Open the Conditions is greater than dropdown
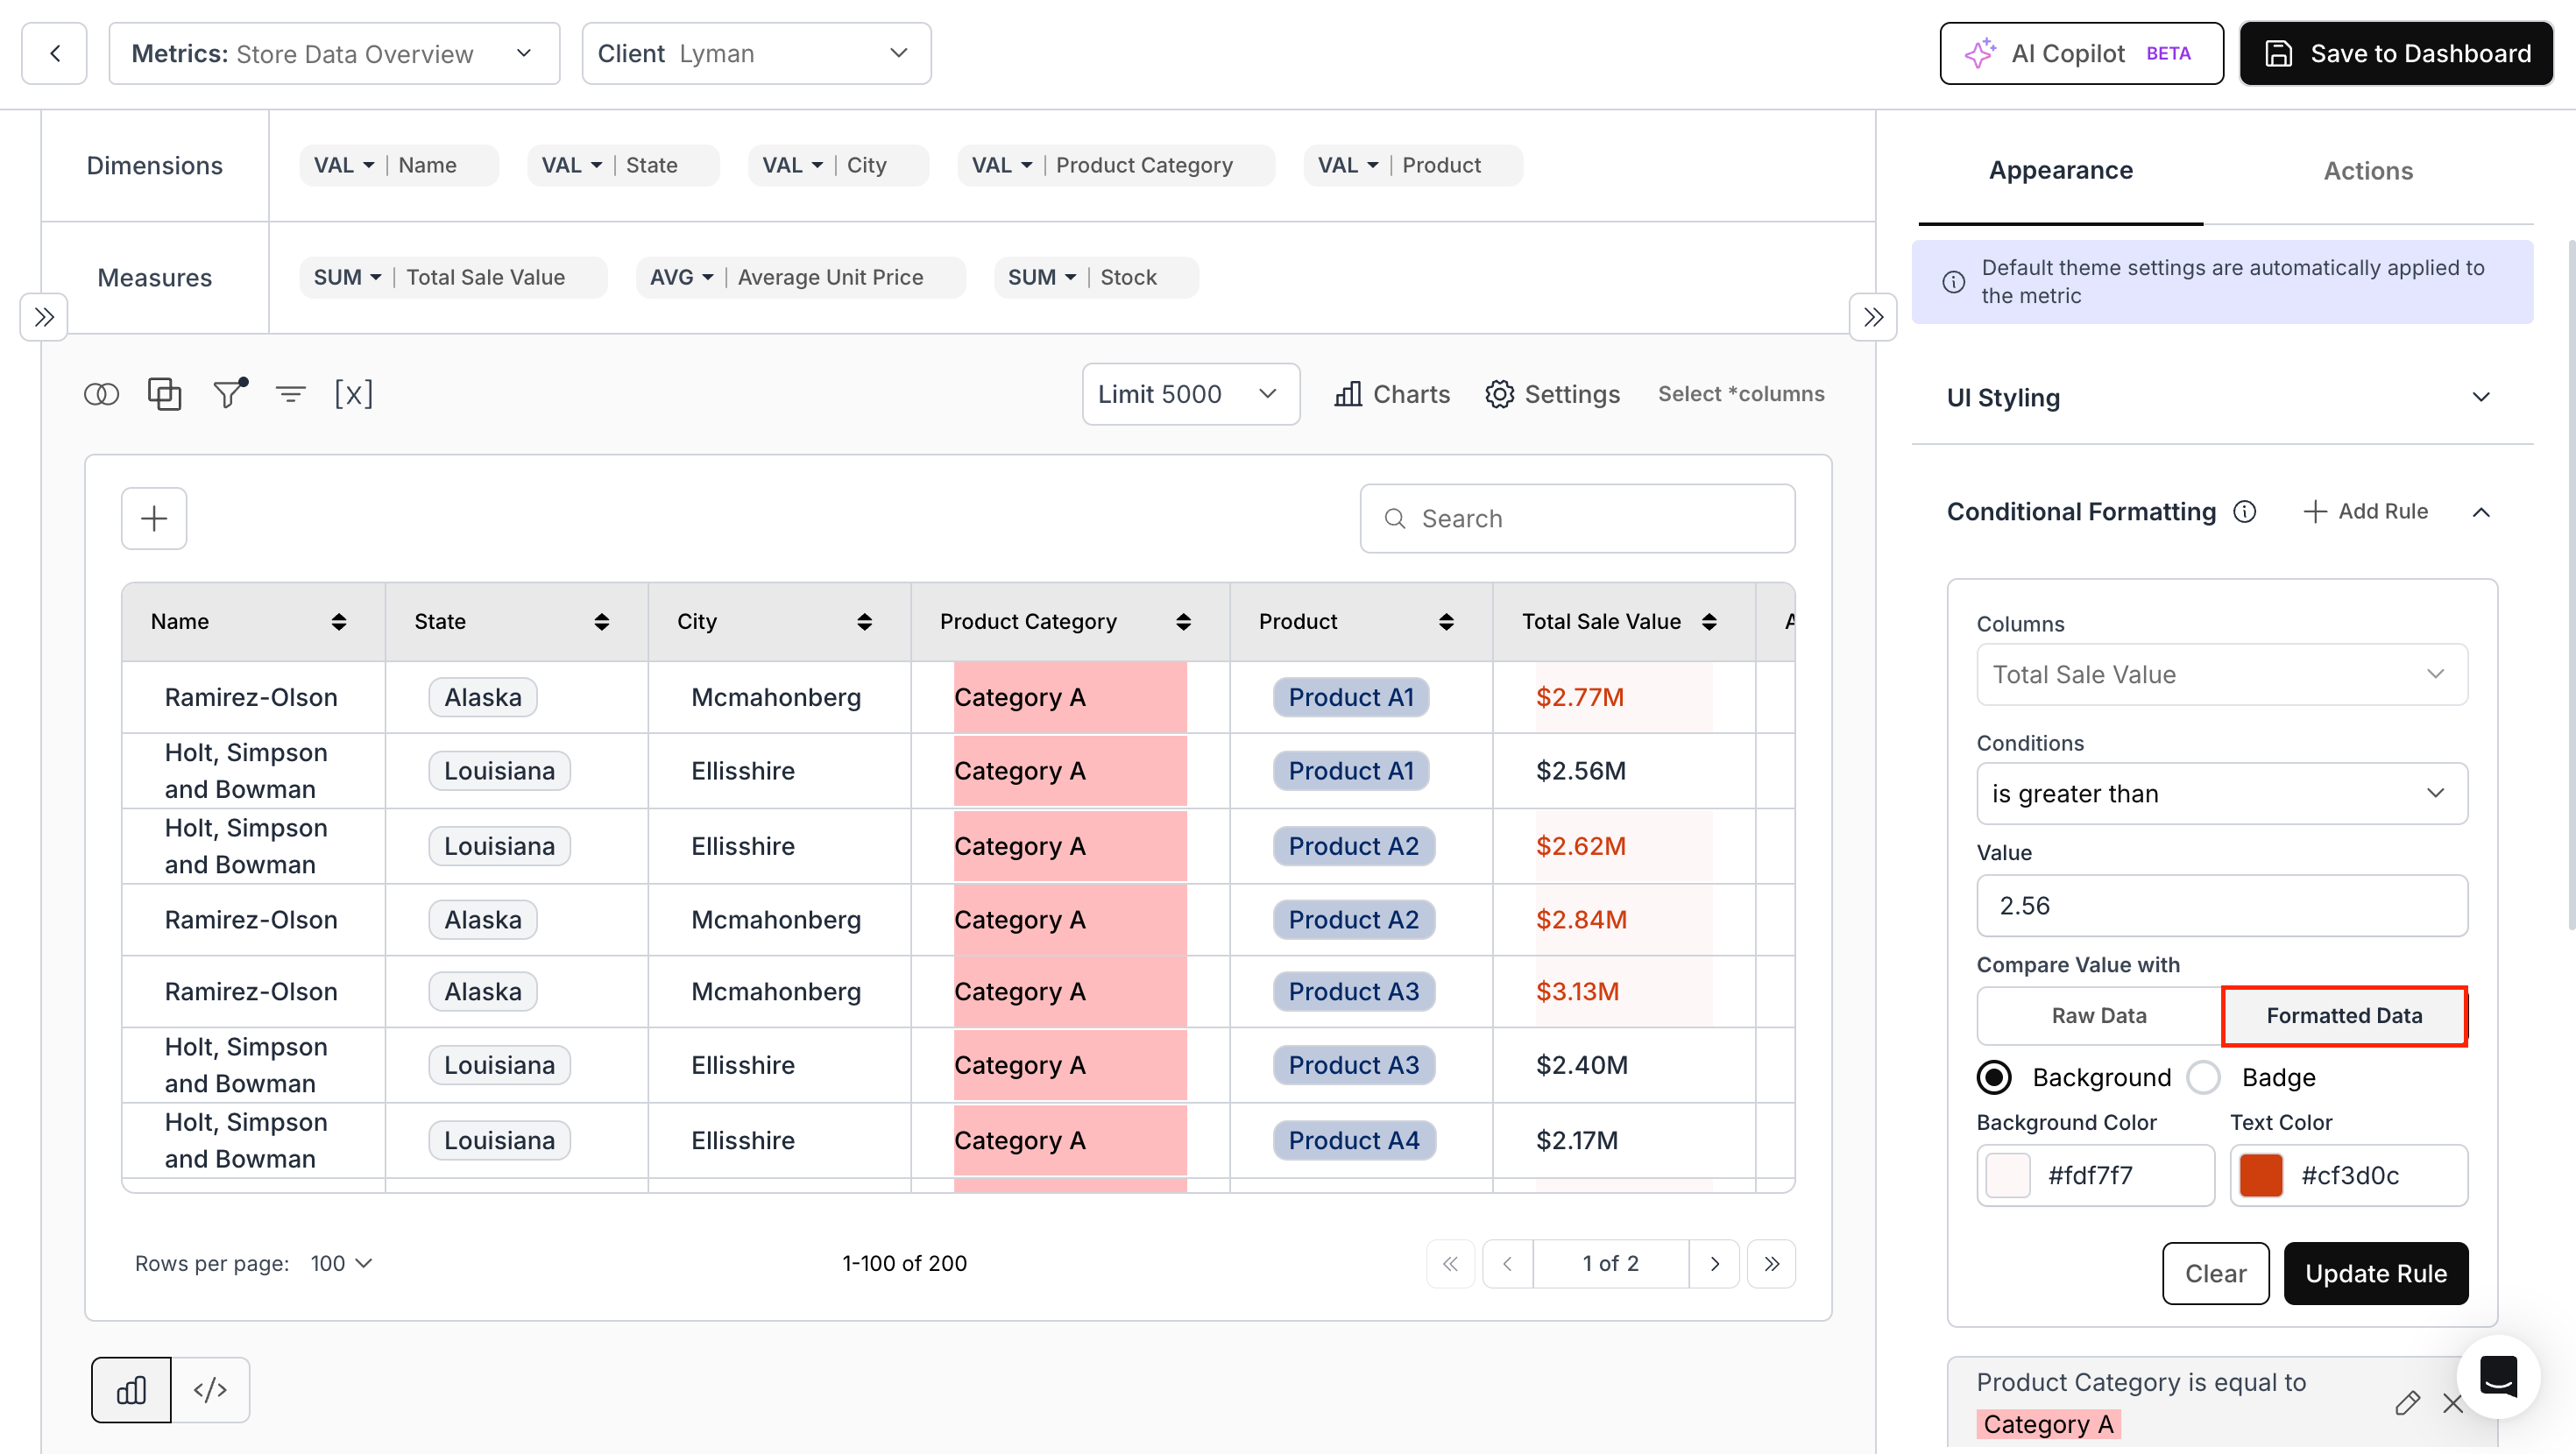 pyautogui.click(x=2222, y=794)
